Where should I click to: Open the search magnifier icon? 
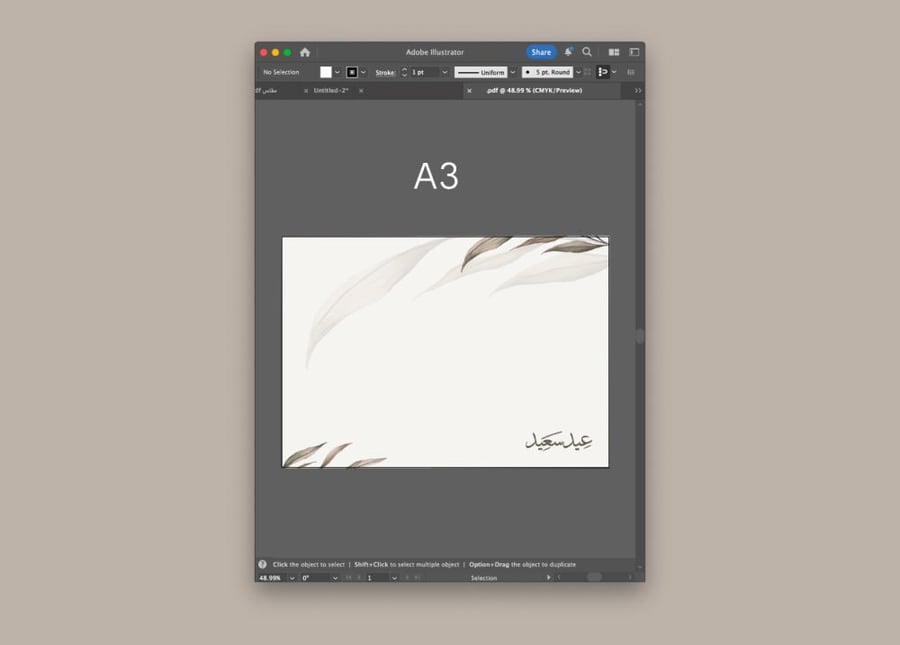click(587, 52)
